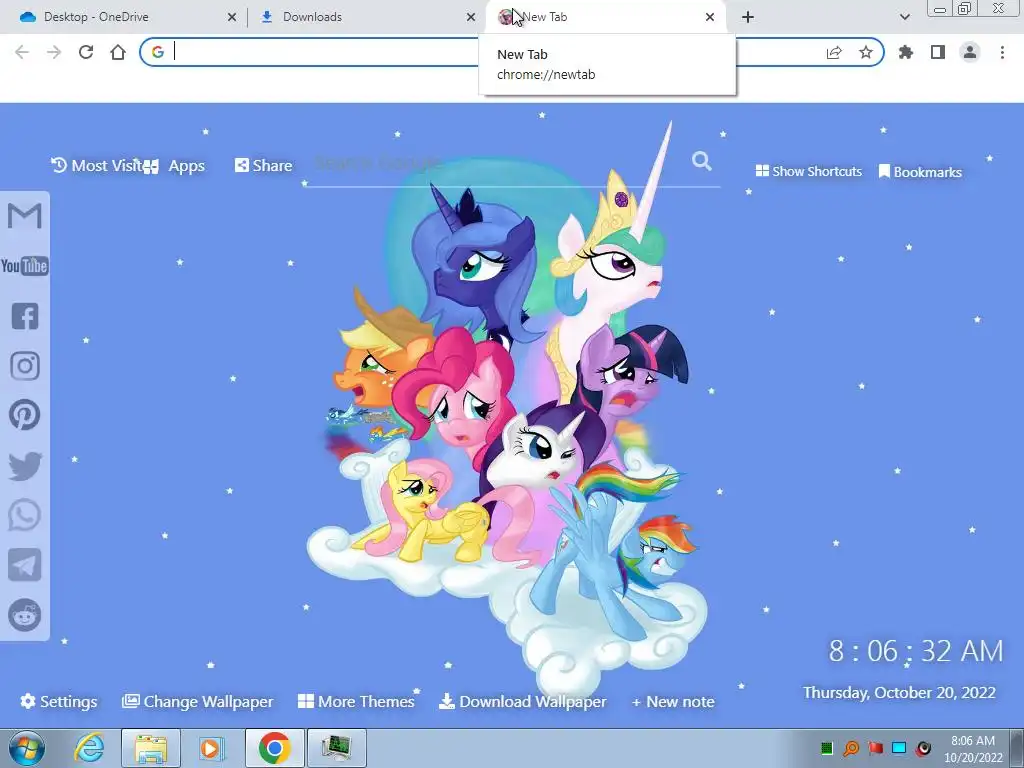Screen dimensions: 1024x768
Task: Go back to the previous page
Action: (22, 52)
